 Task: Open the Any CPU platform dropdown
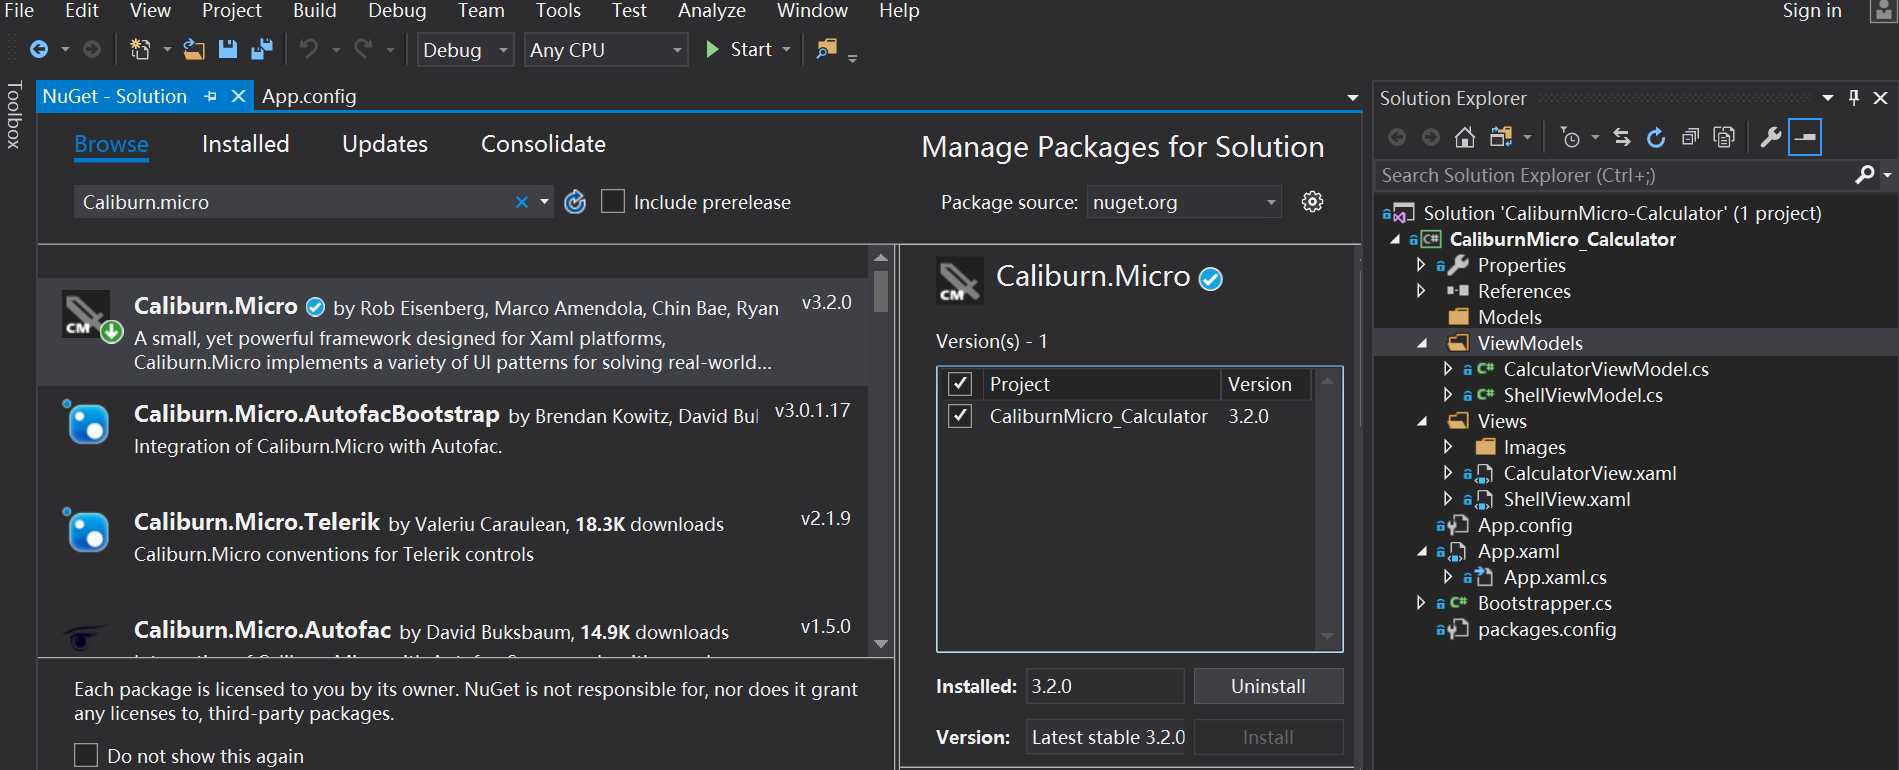pyautogui.click(x=606, y=50)
